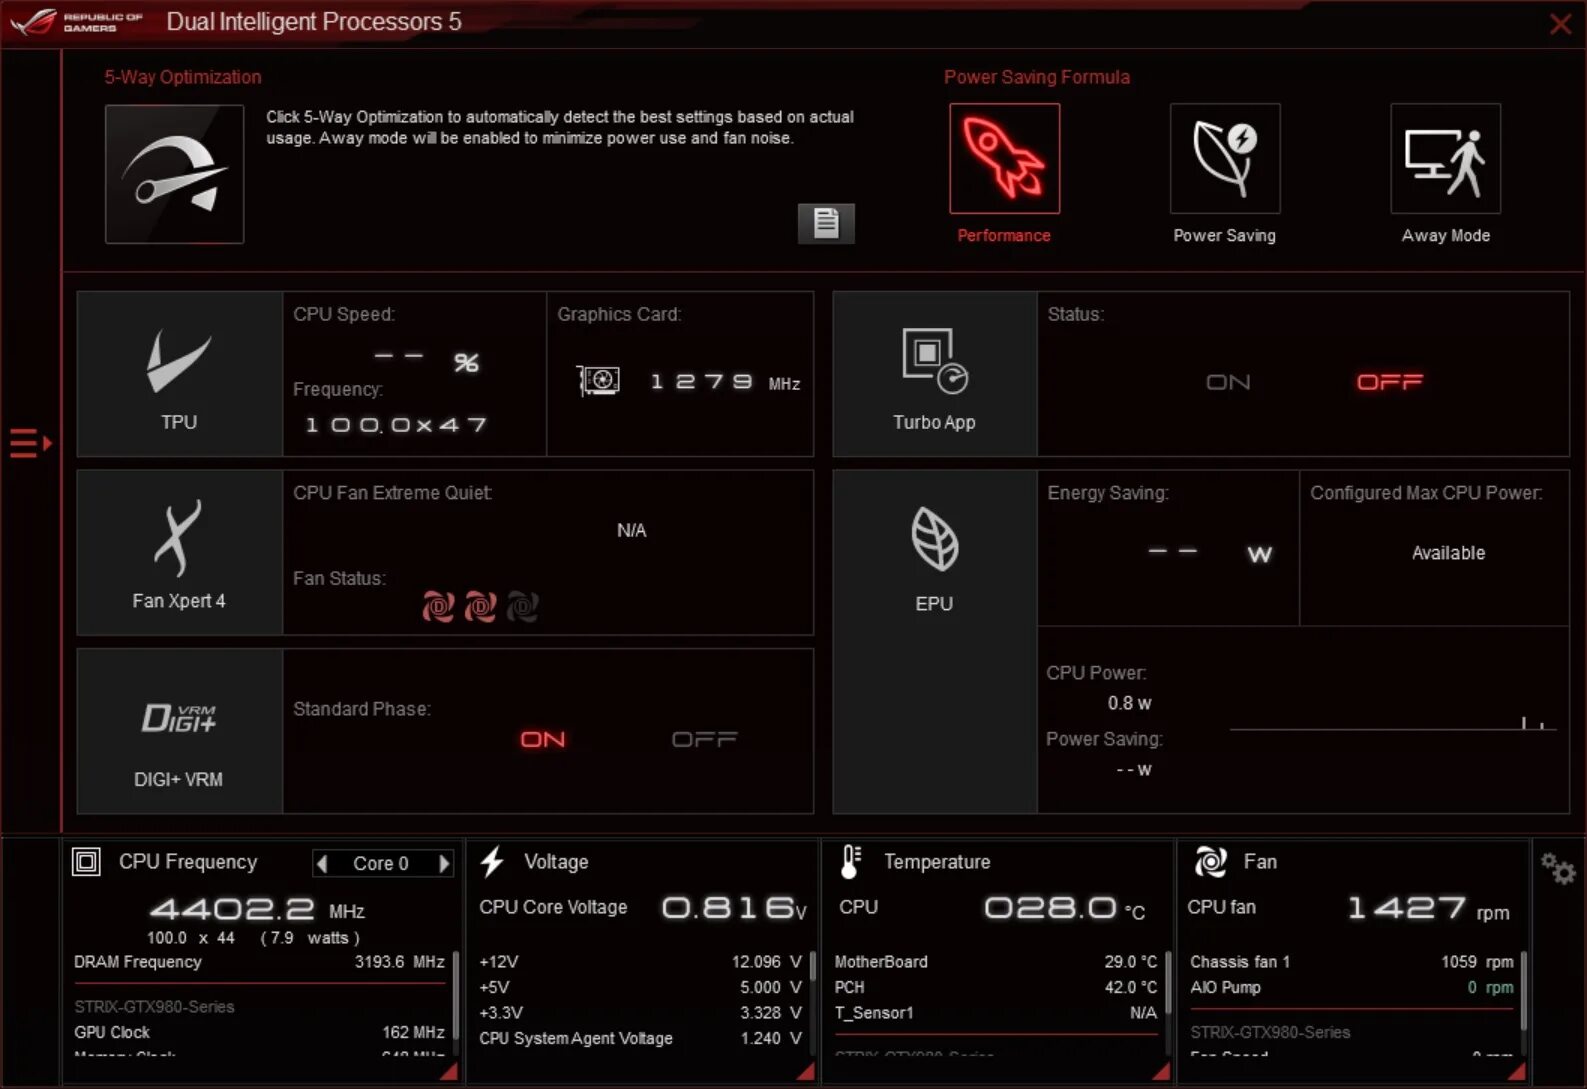Click the Chassis fan 1 row
The width and height of the screenshot is (1587, 1089).
1352,962
